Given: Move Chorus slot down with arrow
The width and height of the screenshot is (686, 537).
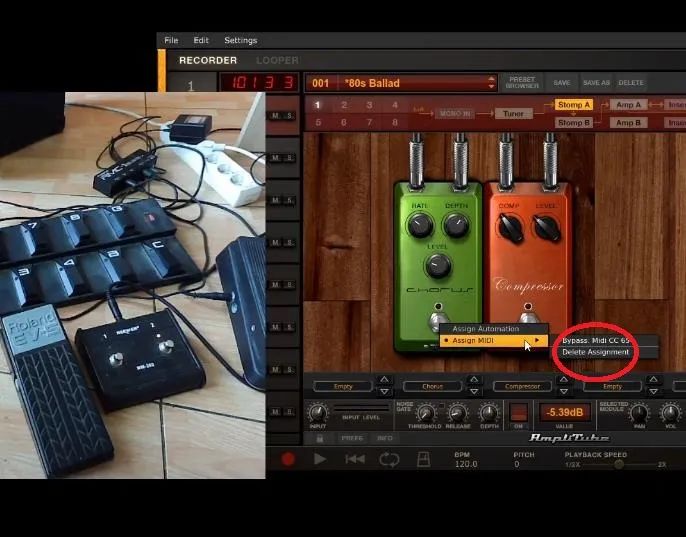Looking at the screenshot, I should click(x=474, y=391).
